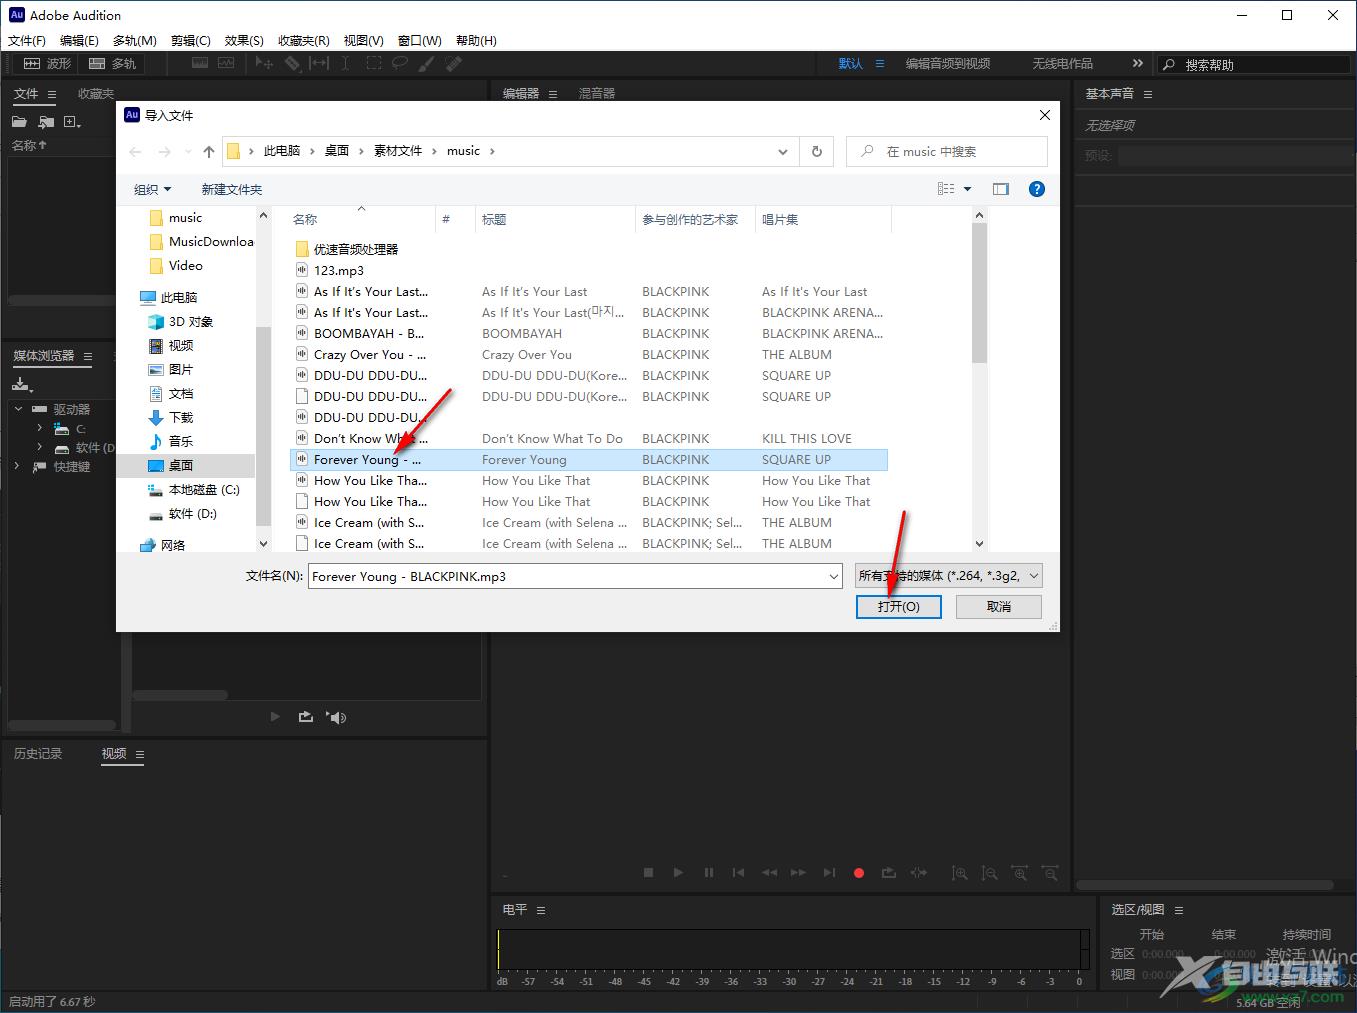Expand the 快捷键 tree node

coord(16,466)
